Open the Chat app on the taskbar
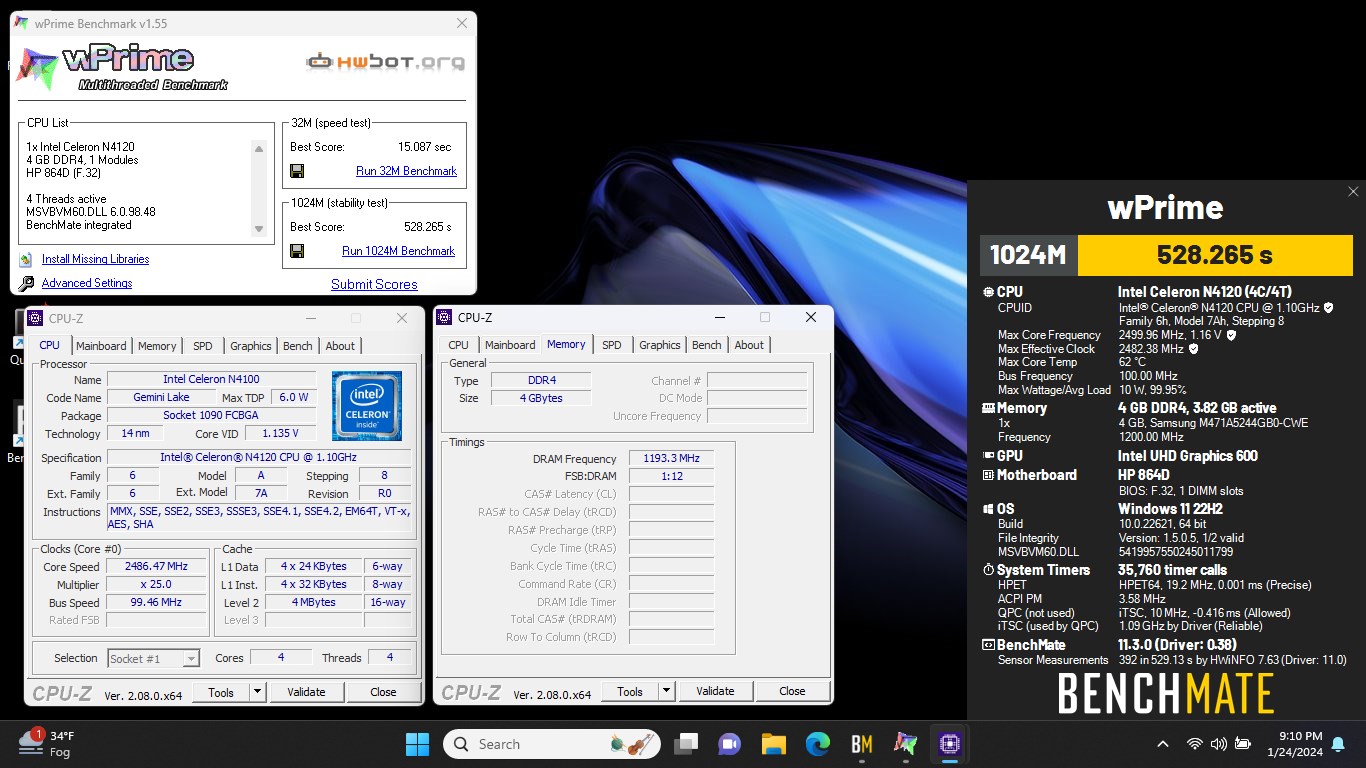Screen dimensions: 1366x768 pyautogui.click(x=730, y=744)
